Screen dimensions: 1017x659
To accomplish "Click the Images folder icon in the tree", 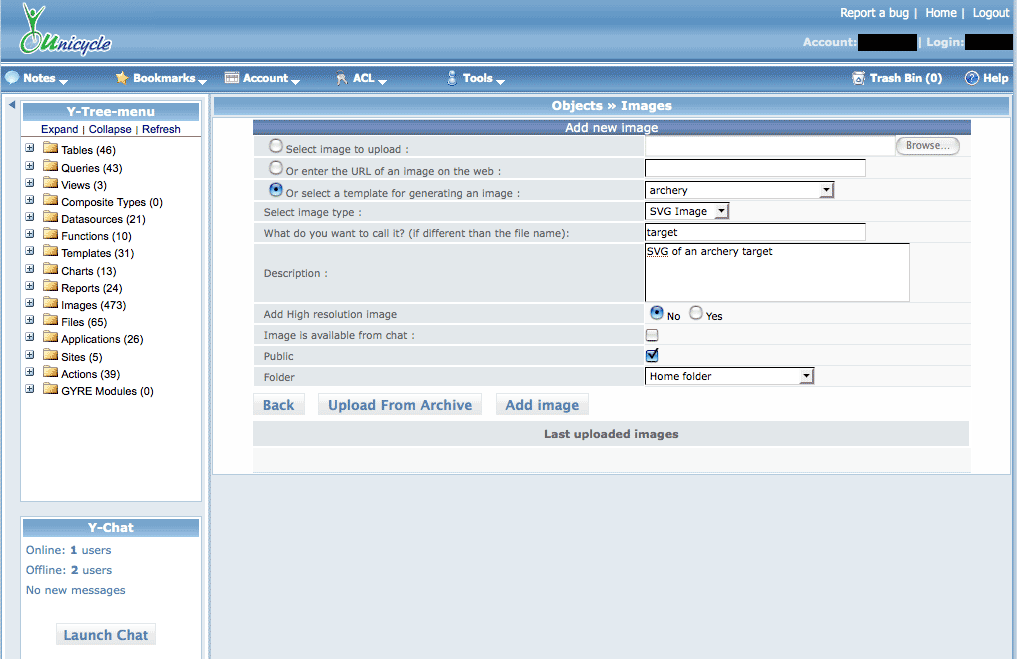I will tap(50, 304).
